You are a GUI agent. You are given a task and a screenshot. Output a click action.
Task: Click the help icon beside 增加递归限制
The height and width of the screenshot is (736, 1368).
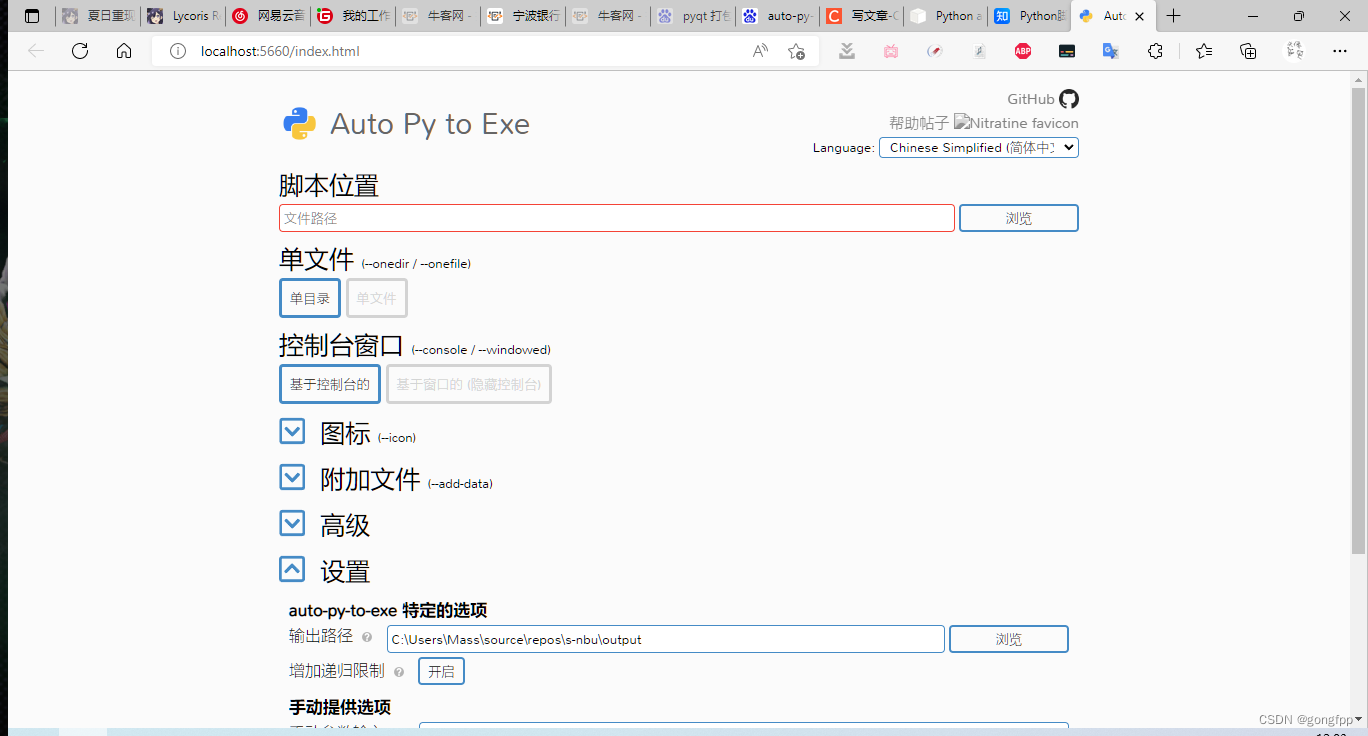point(399,672)
